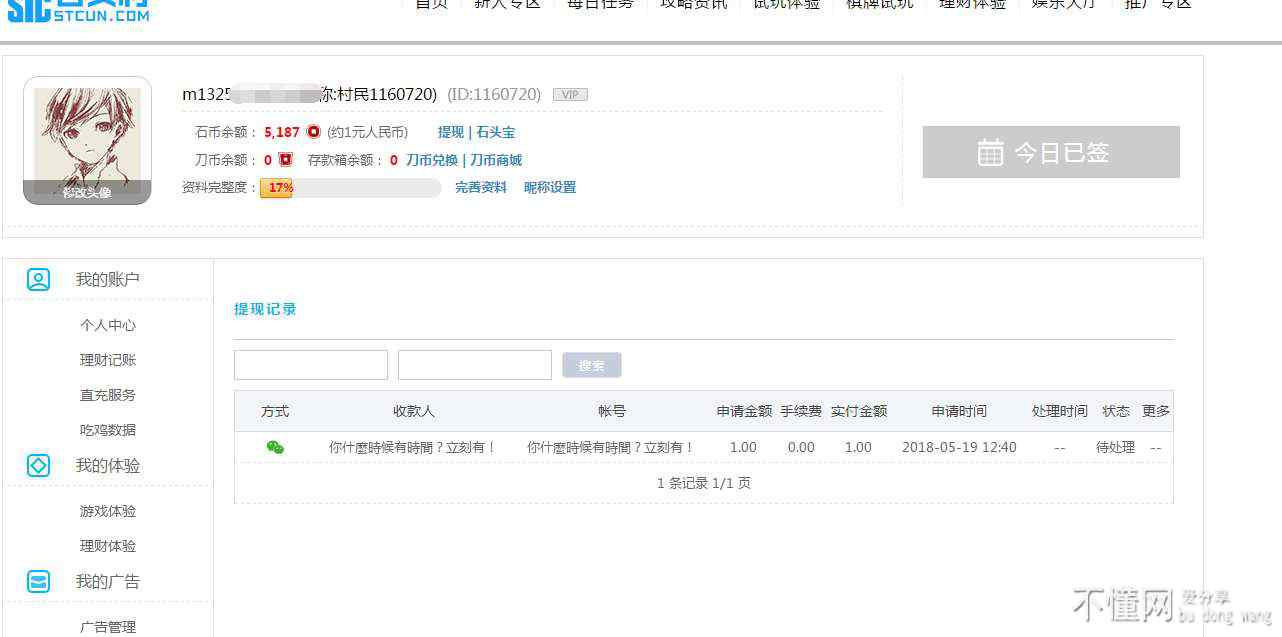The image size is (1282, 637).
Task: Click the 处理时间 column header
Action: (1060, 411)
